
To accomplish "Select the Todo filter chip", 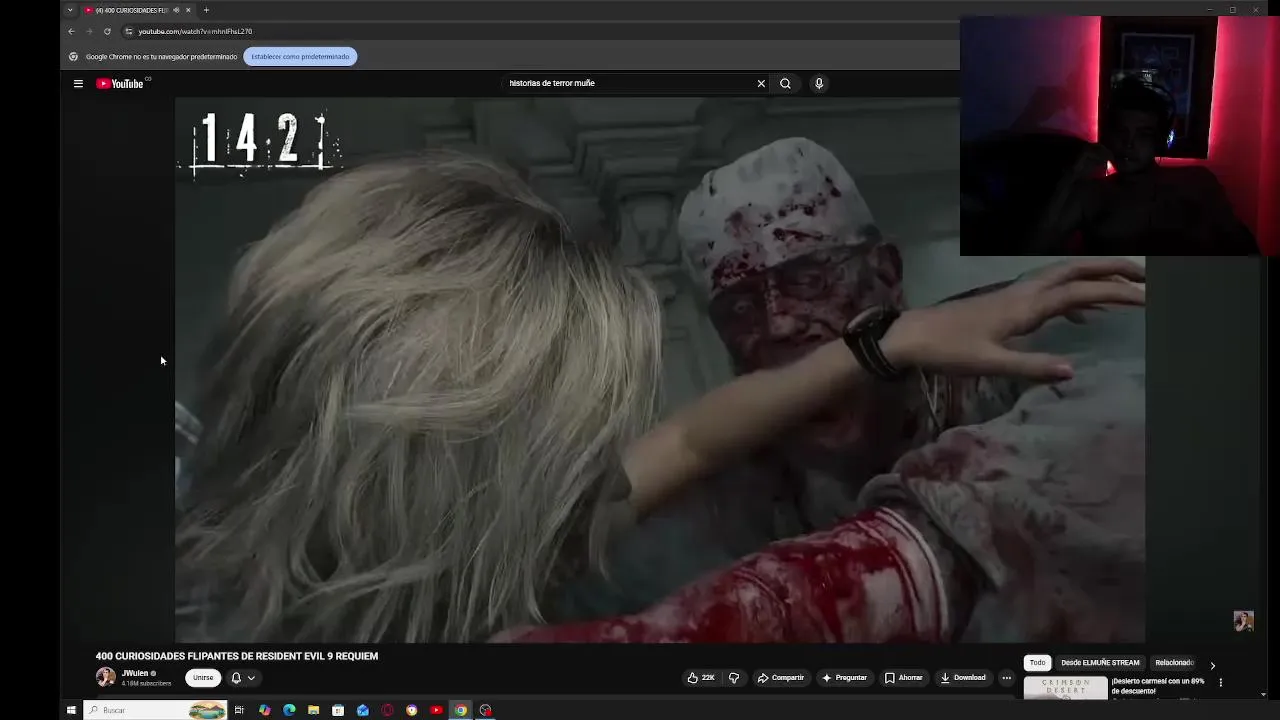I will pyautogui.click(x=1037, y=663).
